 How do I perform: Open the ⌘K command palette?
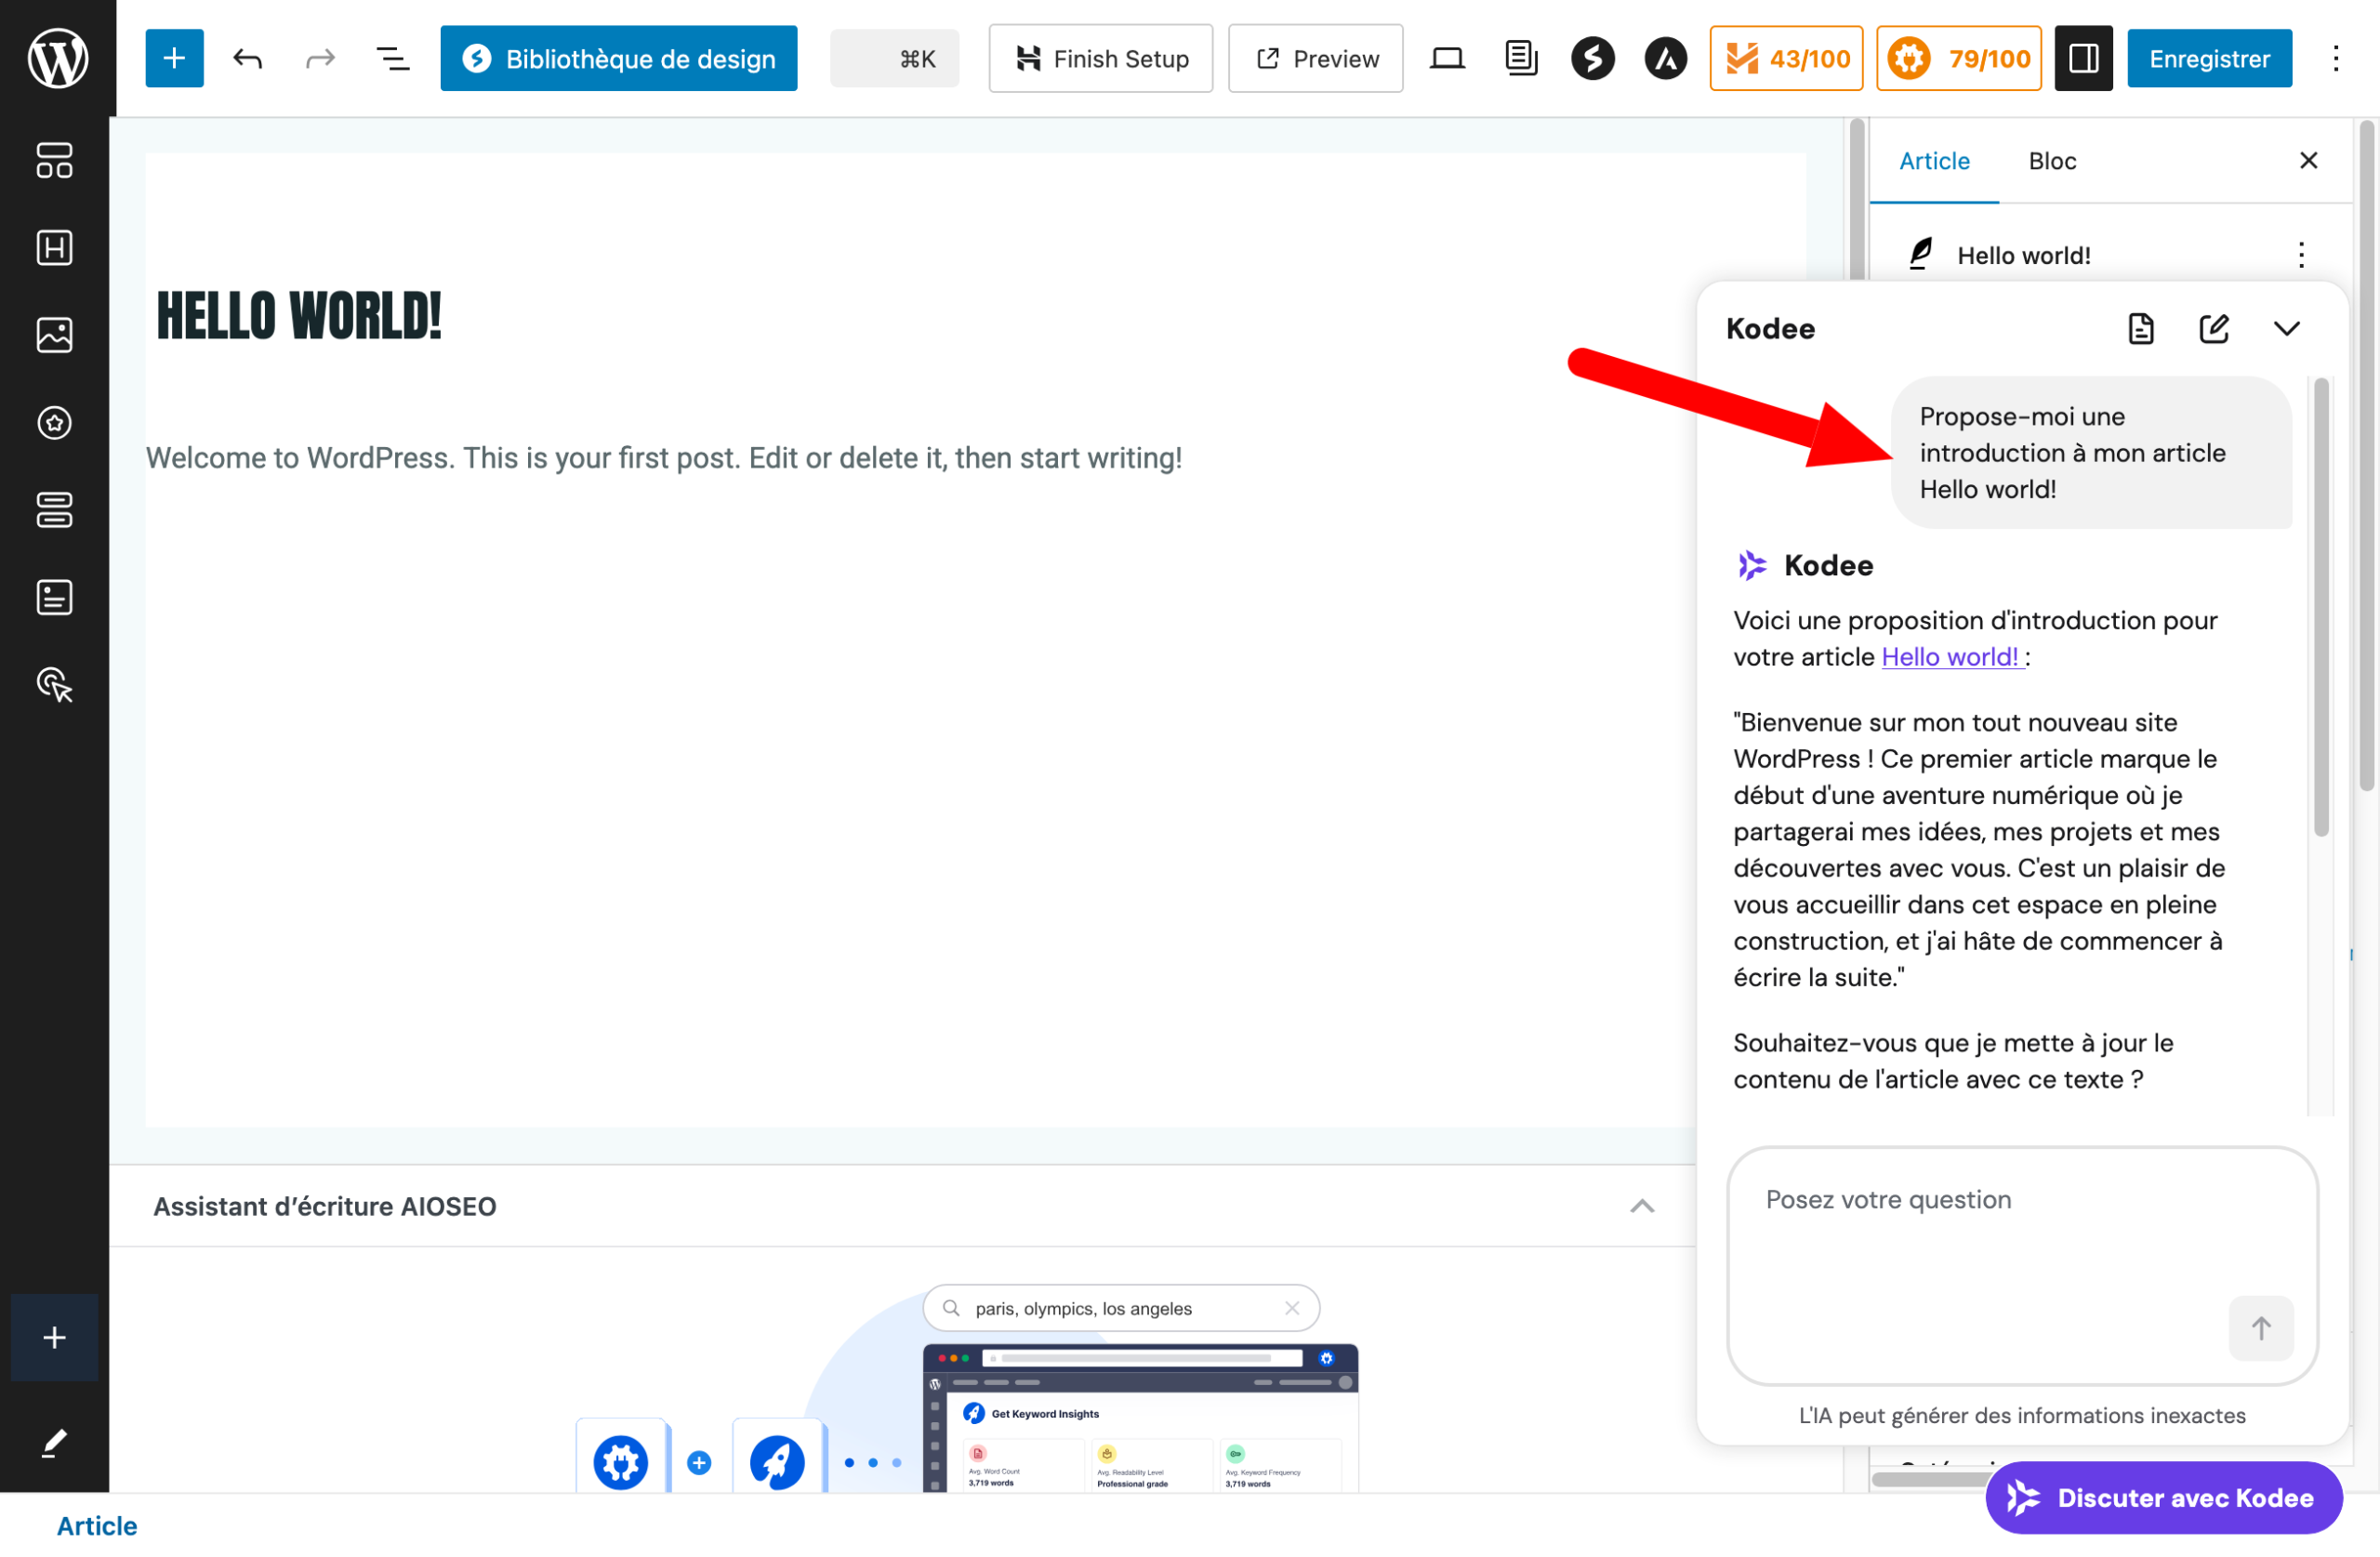coord(894,58)
